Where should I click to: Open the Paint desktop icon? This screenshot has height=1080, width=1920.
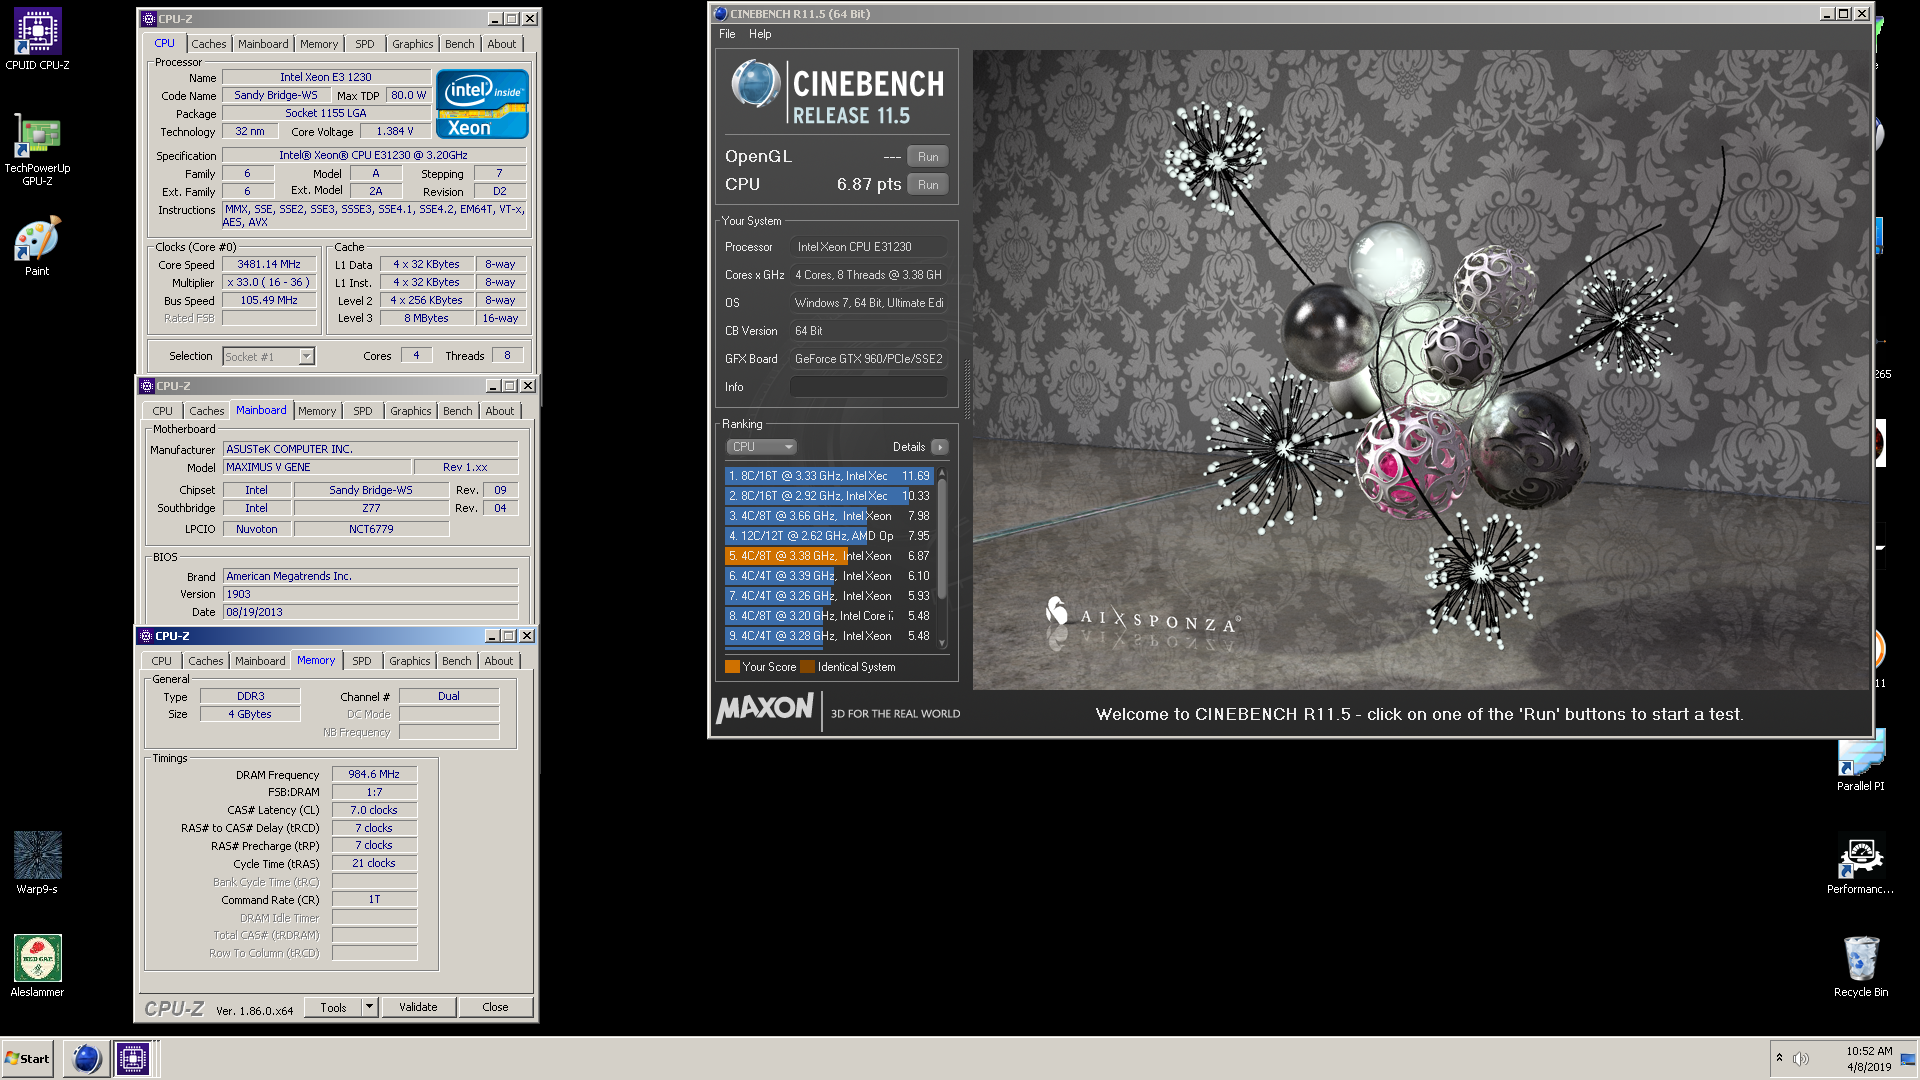coord(37,245)
